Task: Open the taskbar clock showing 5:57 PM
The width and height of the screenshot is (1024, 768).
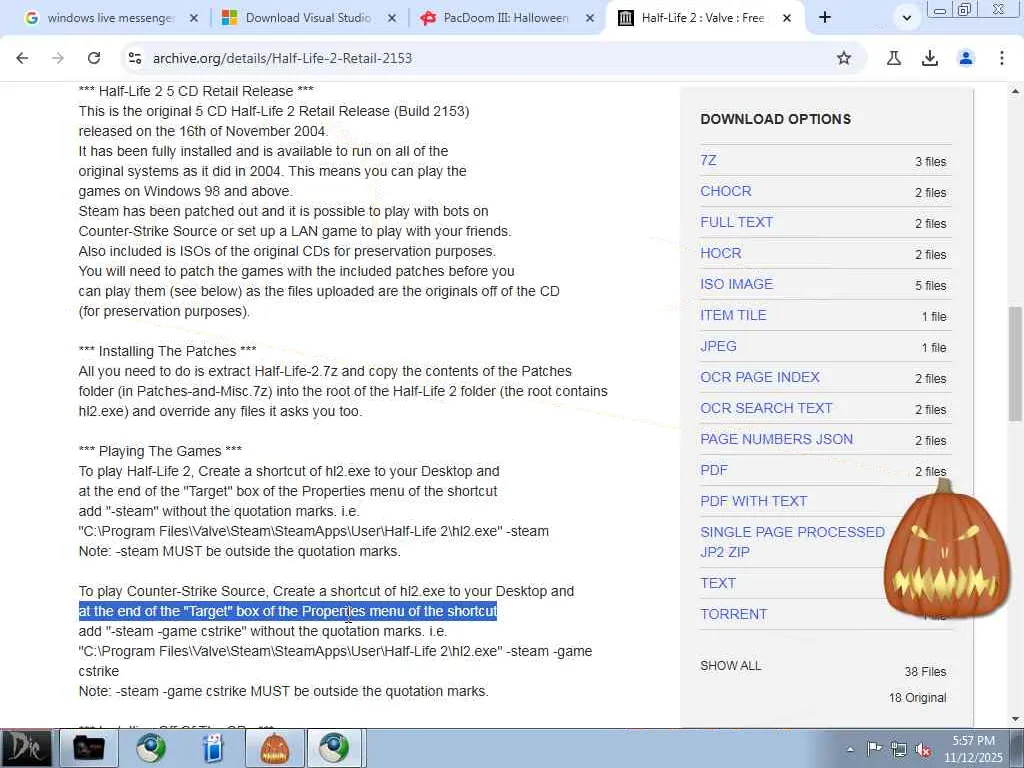Action: point(973,749)
